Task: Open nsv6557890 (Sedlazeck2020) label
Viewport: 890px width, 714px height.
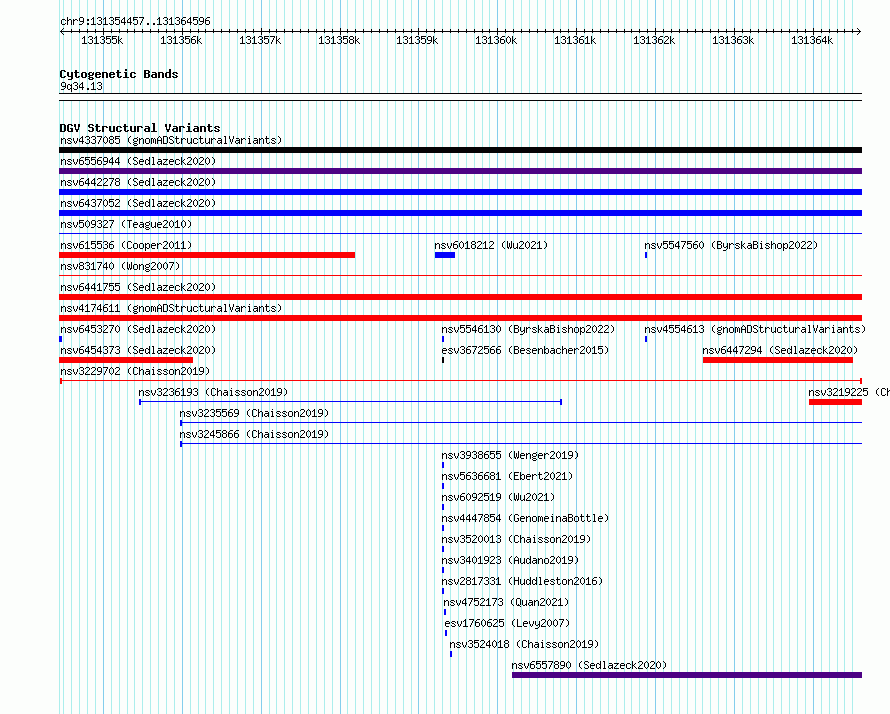Action: pos(589,665)
